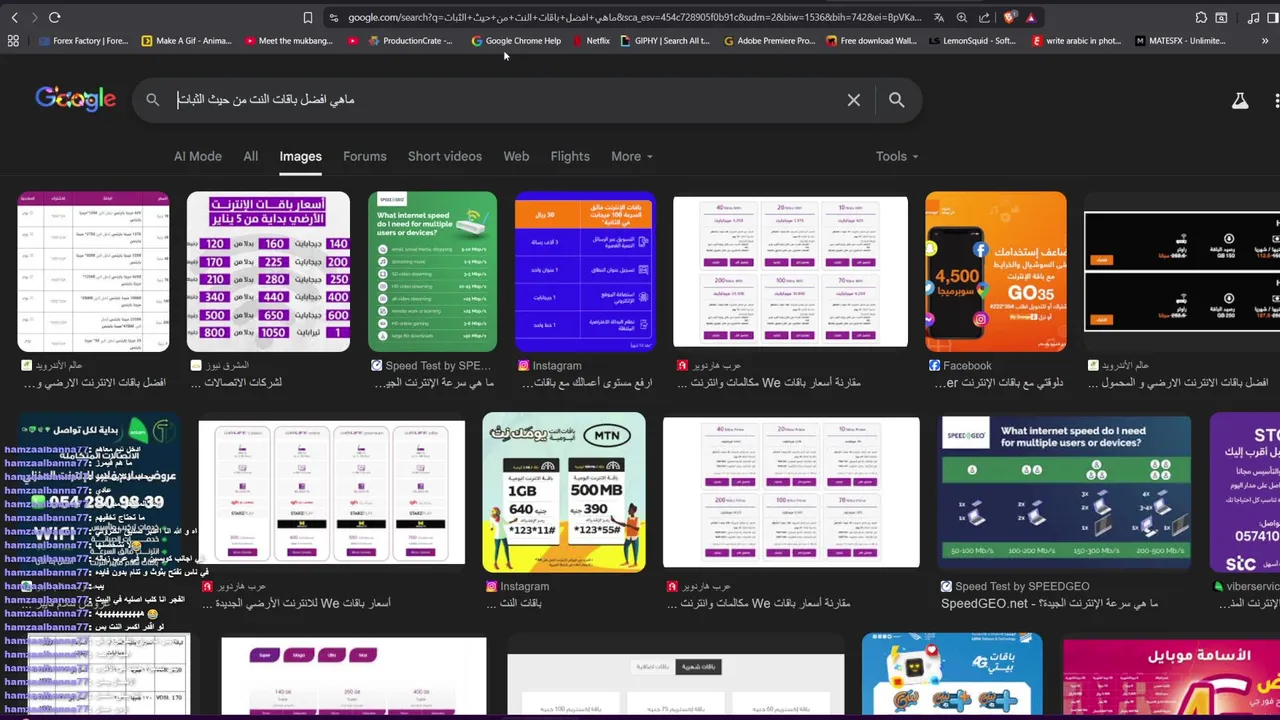Open Brave Rewards triangle icon

pyautogui.click(x=1030, y=17)
